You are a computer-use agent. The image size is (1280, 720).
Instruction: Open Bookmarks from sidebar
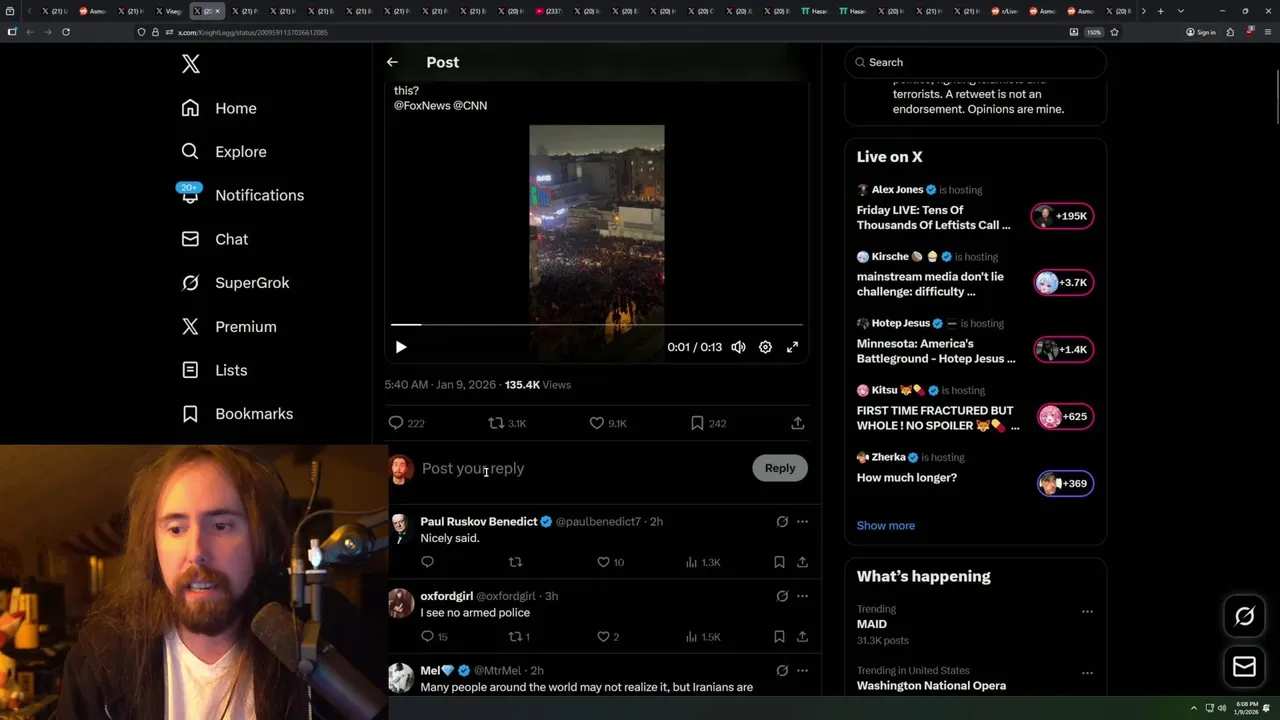coord(237,414)
